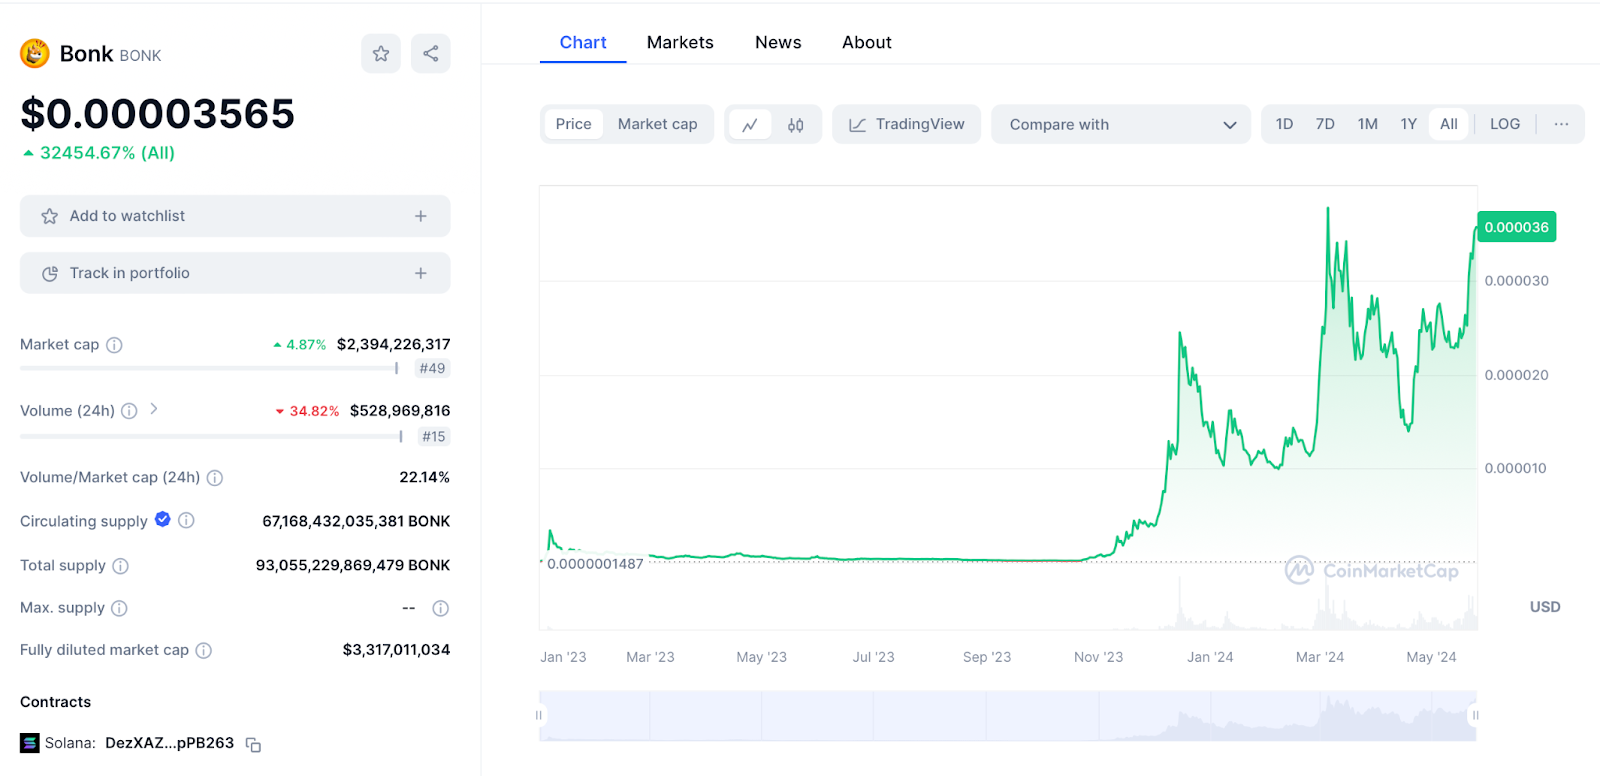The image size is (1600, 776).
Task: Click the verified badge next to Circulating supply
Action: point(163,519)
